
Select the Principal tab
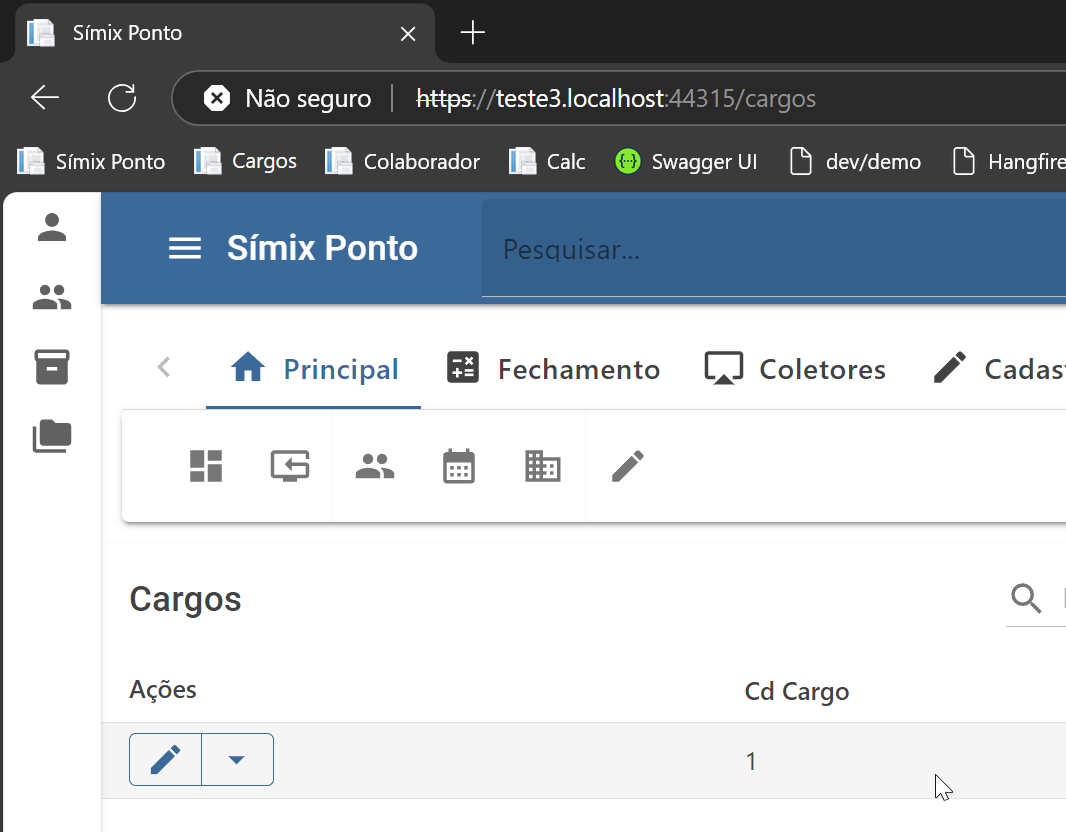click(314, 368)
